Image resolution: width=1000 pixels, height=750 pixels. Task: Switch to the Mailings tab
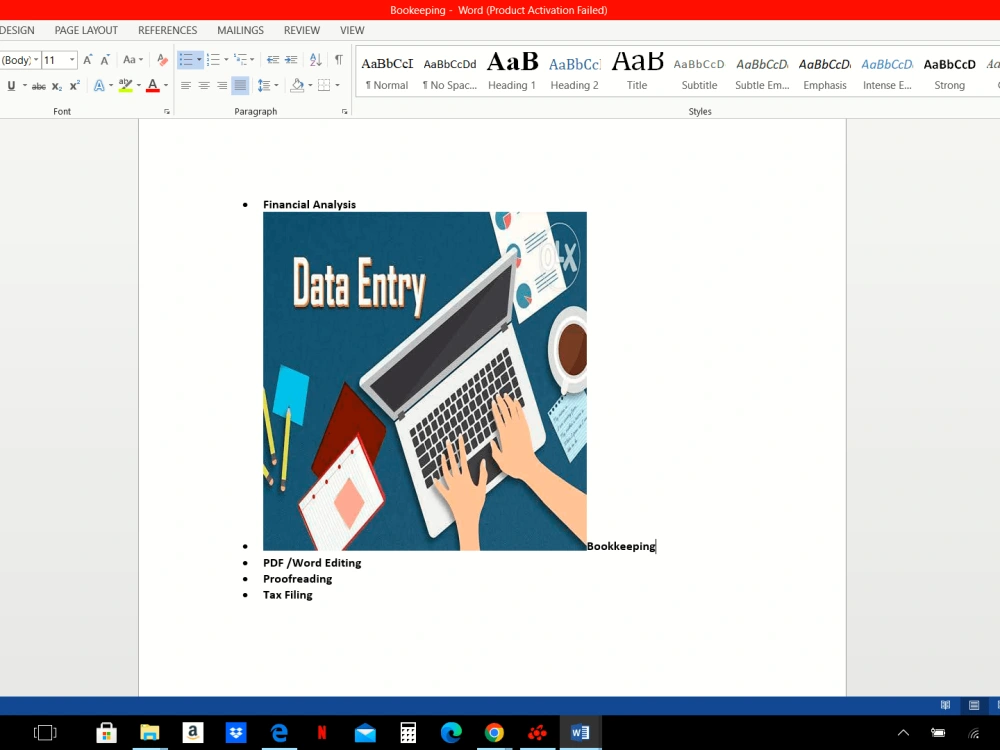click(x=240, y=30)
